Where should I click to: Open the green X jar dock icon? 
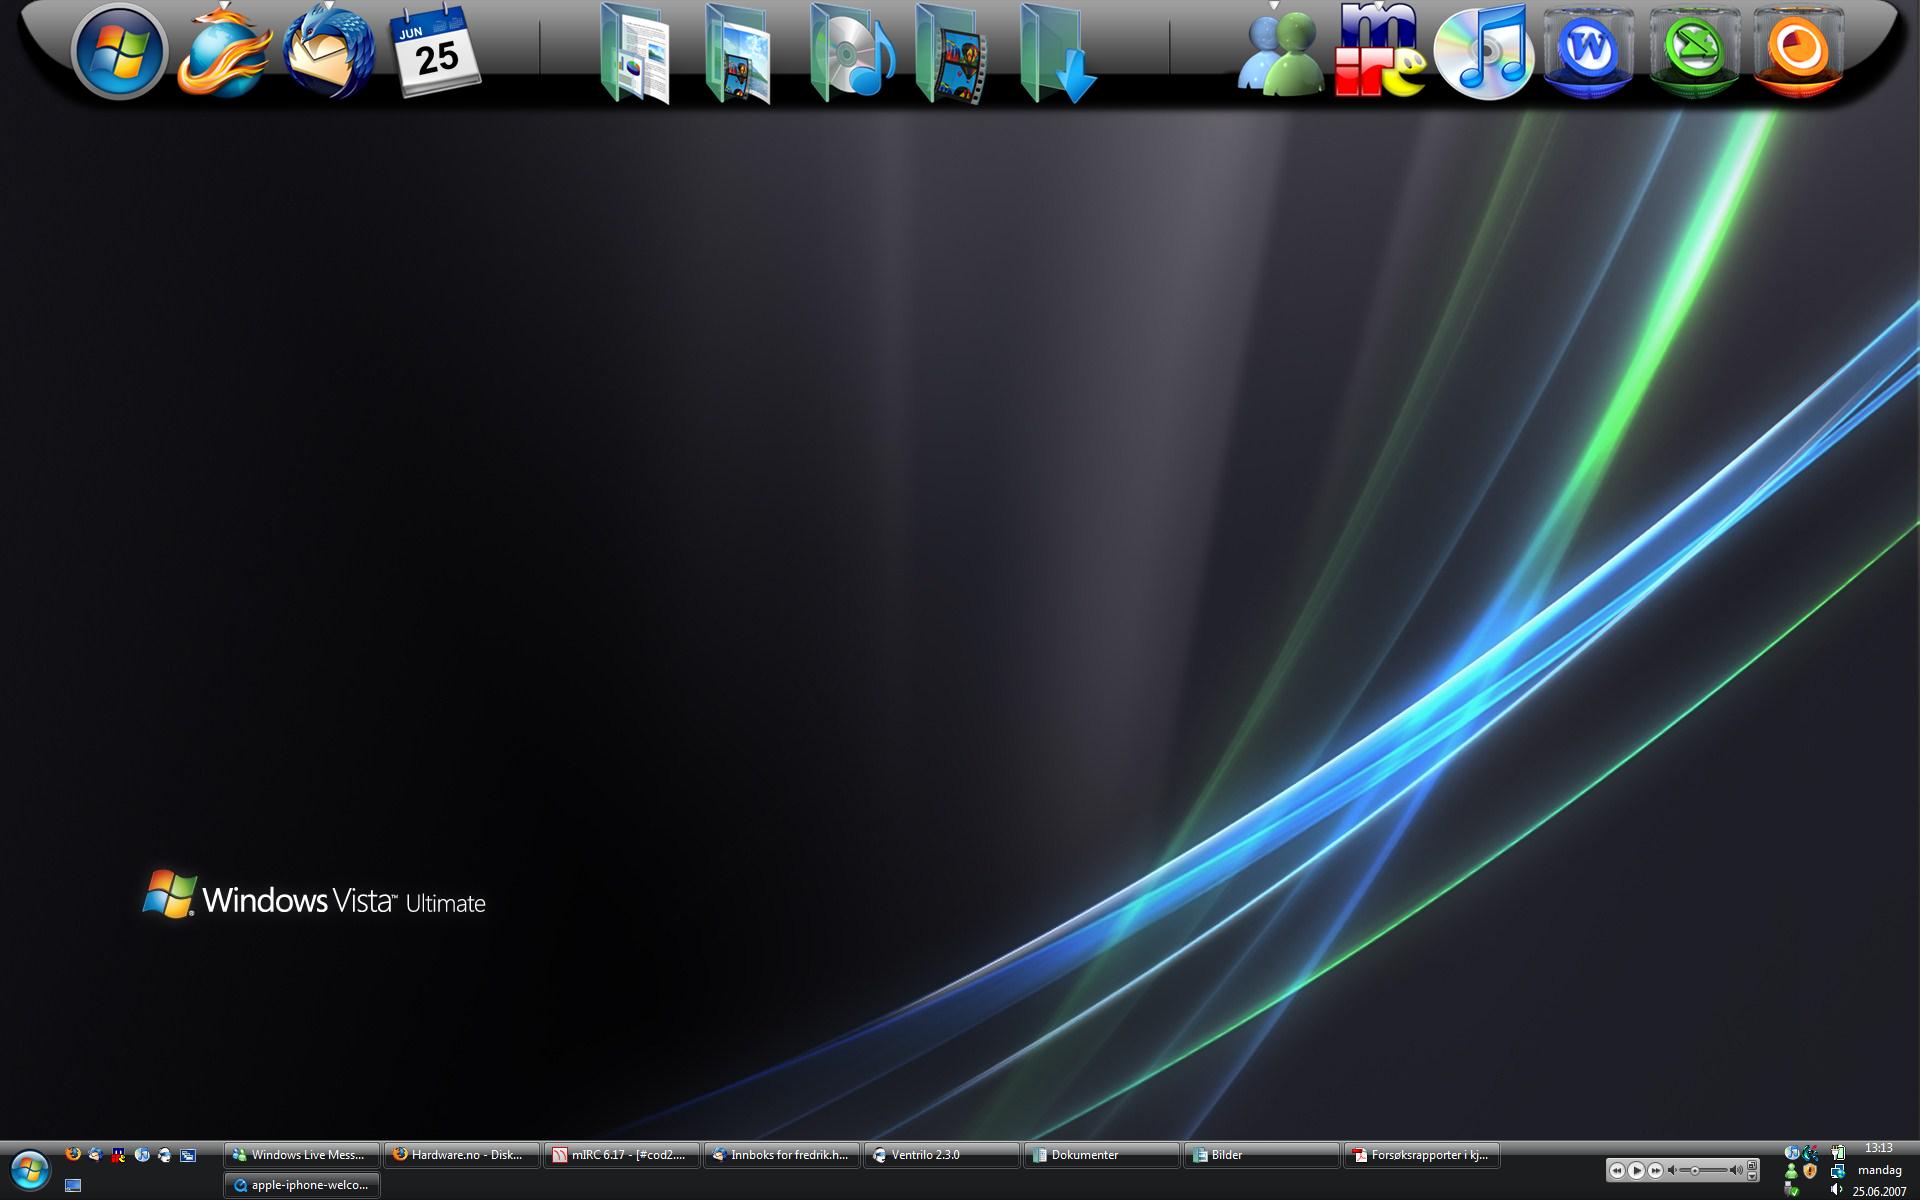(x=1694, y=52)
